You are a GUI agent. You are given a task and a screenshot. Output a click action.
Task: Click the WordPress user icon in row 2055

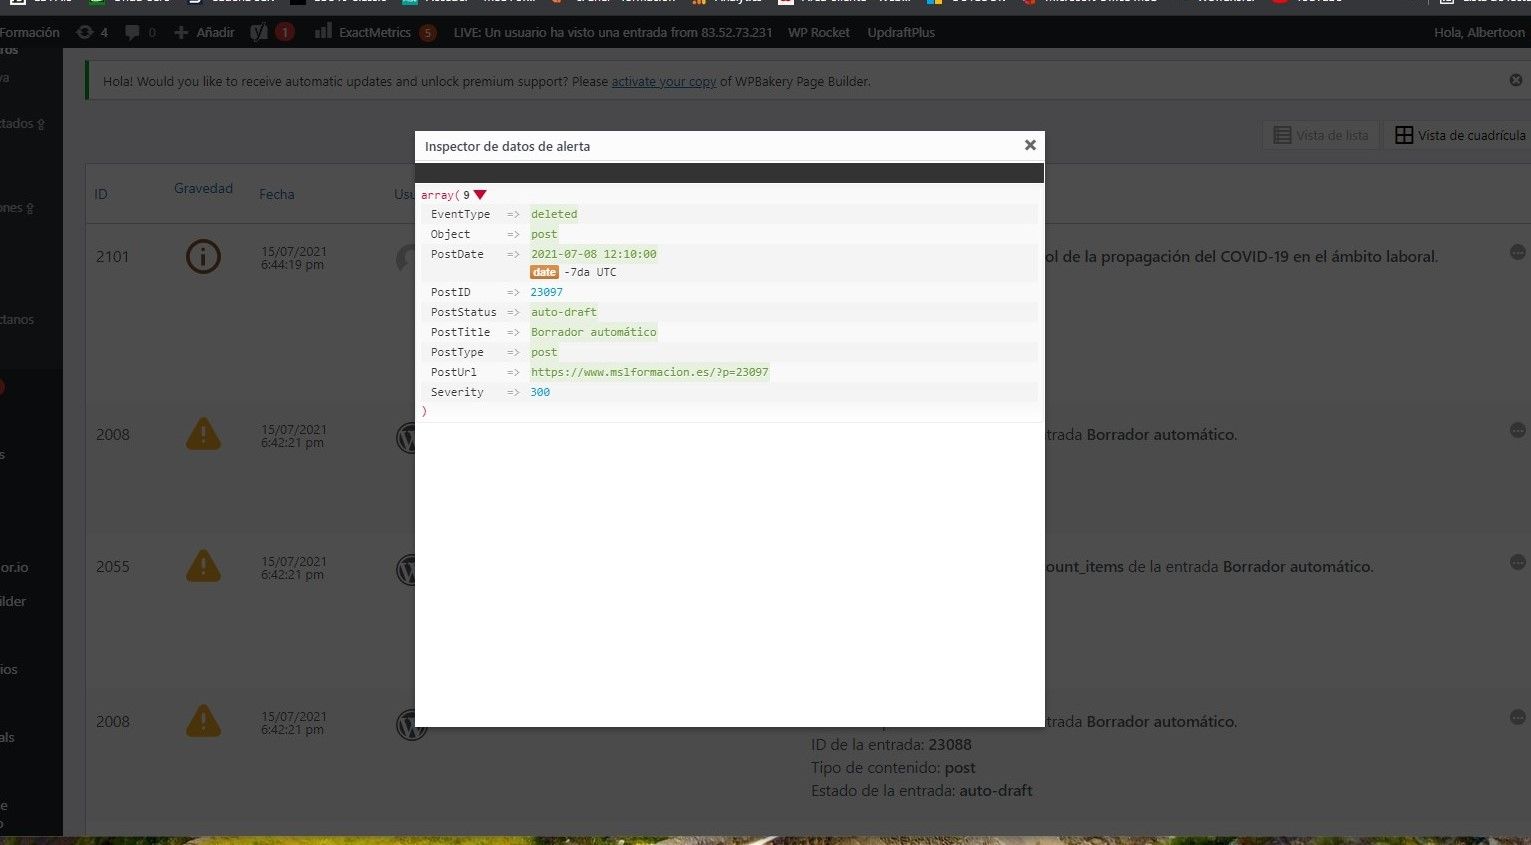click(406, 569)
